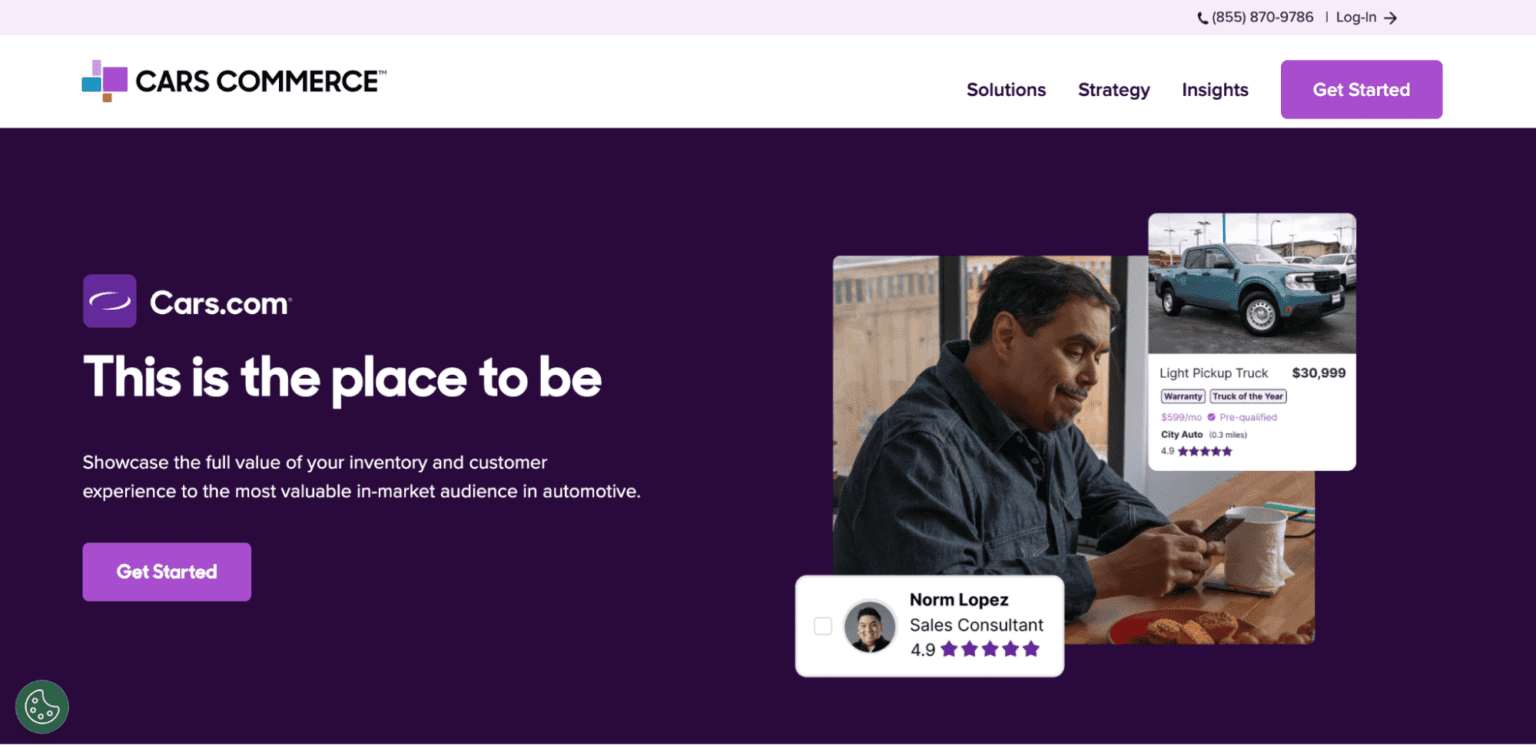Image resolution: width=1536 pixels, height=745 pixels.
Task: Click the Cars.com purple logo icon
Action: pyautogui.click(x=109, y=301)
